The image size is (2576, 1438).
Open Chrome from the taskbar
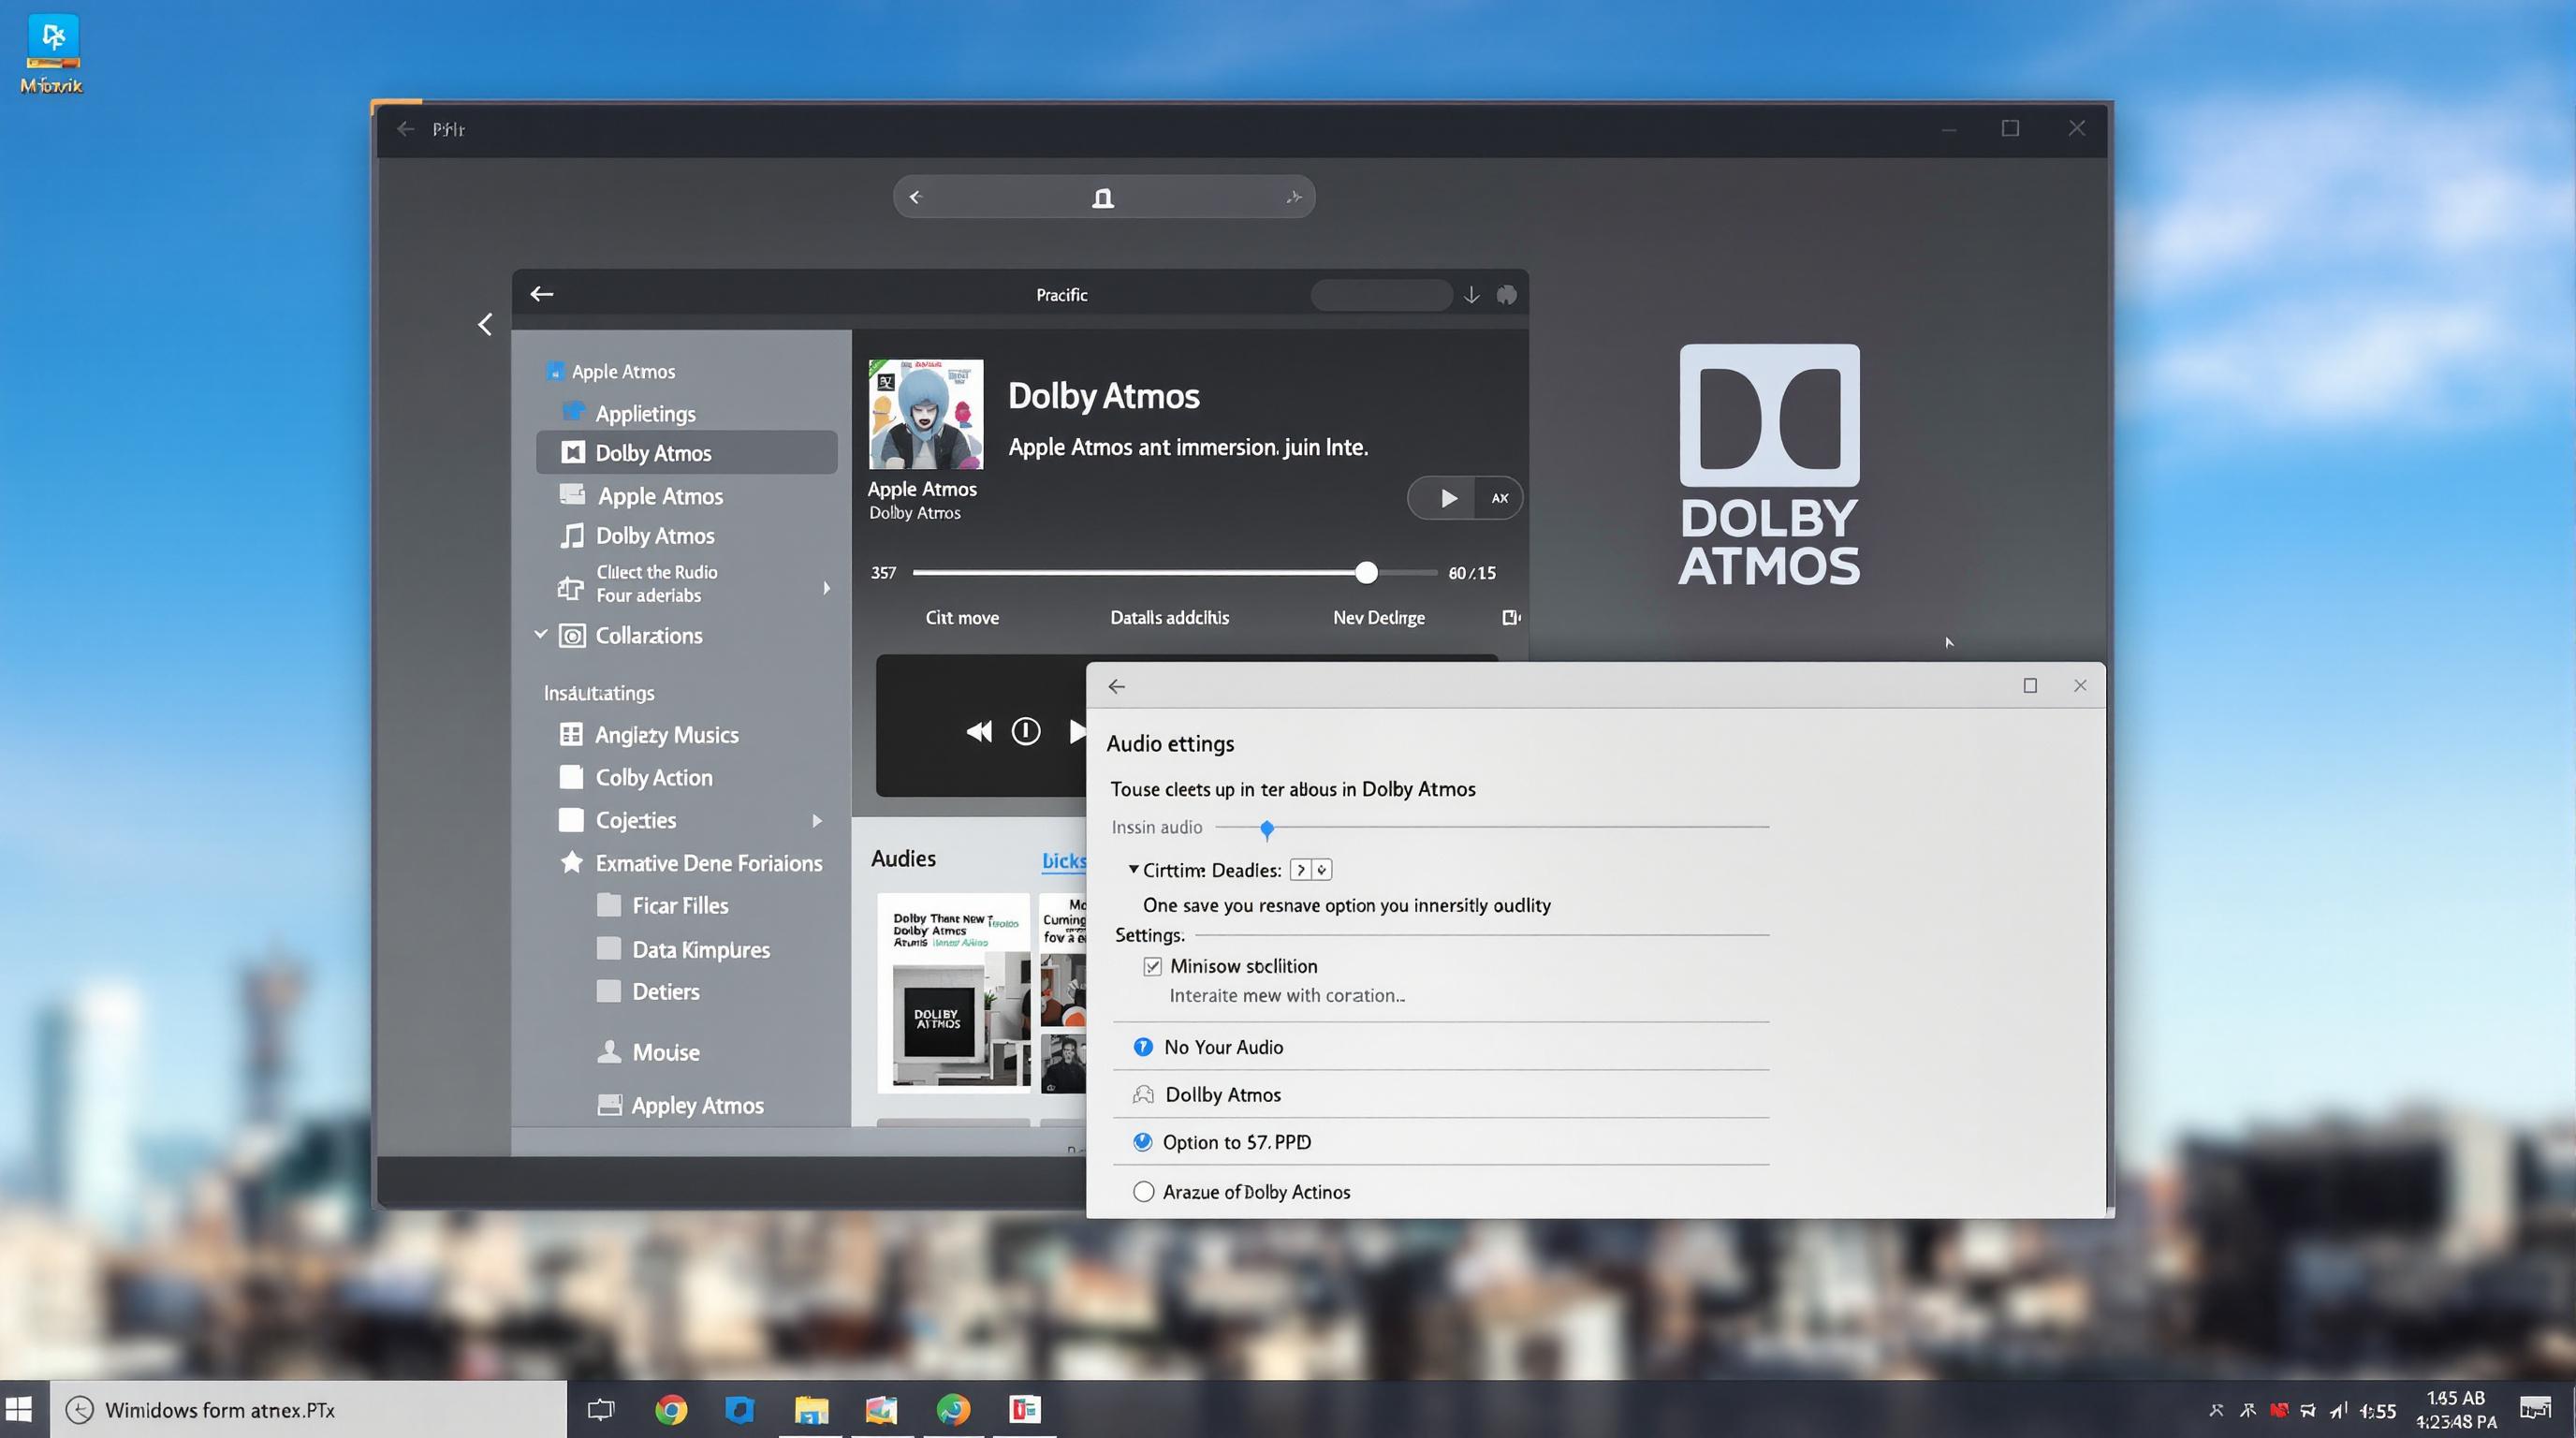[670, 1410]
